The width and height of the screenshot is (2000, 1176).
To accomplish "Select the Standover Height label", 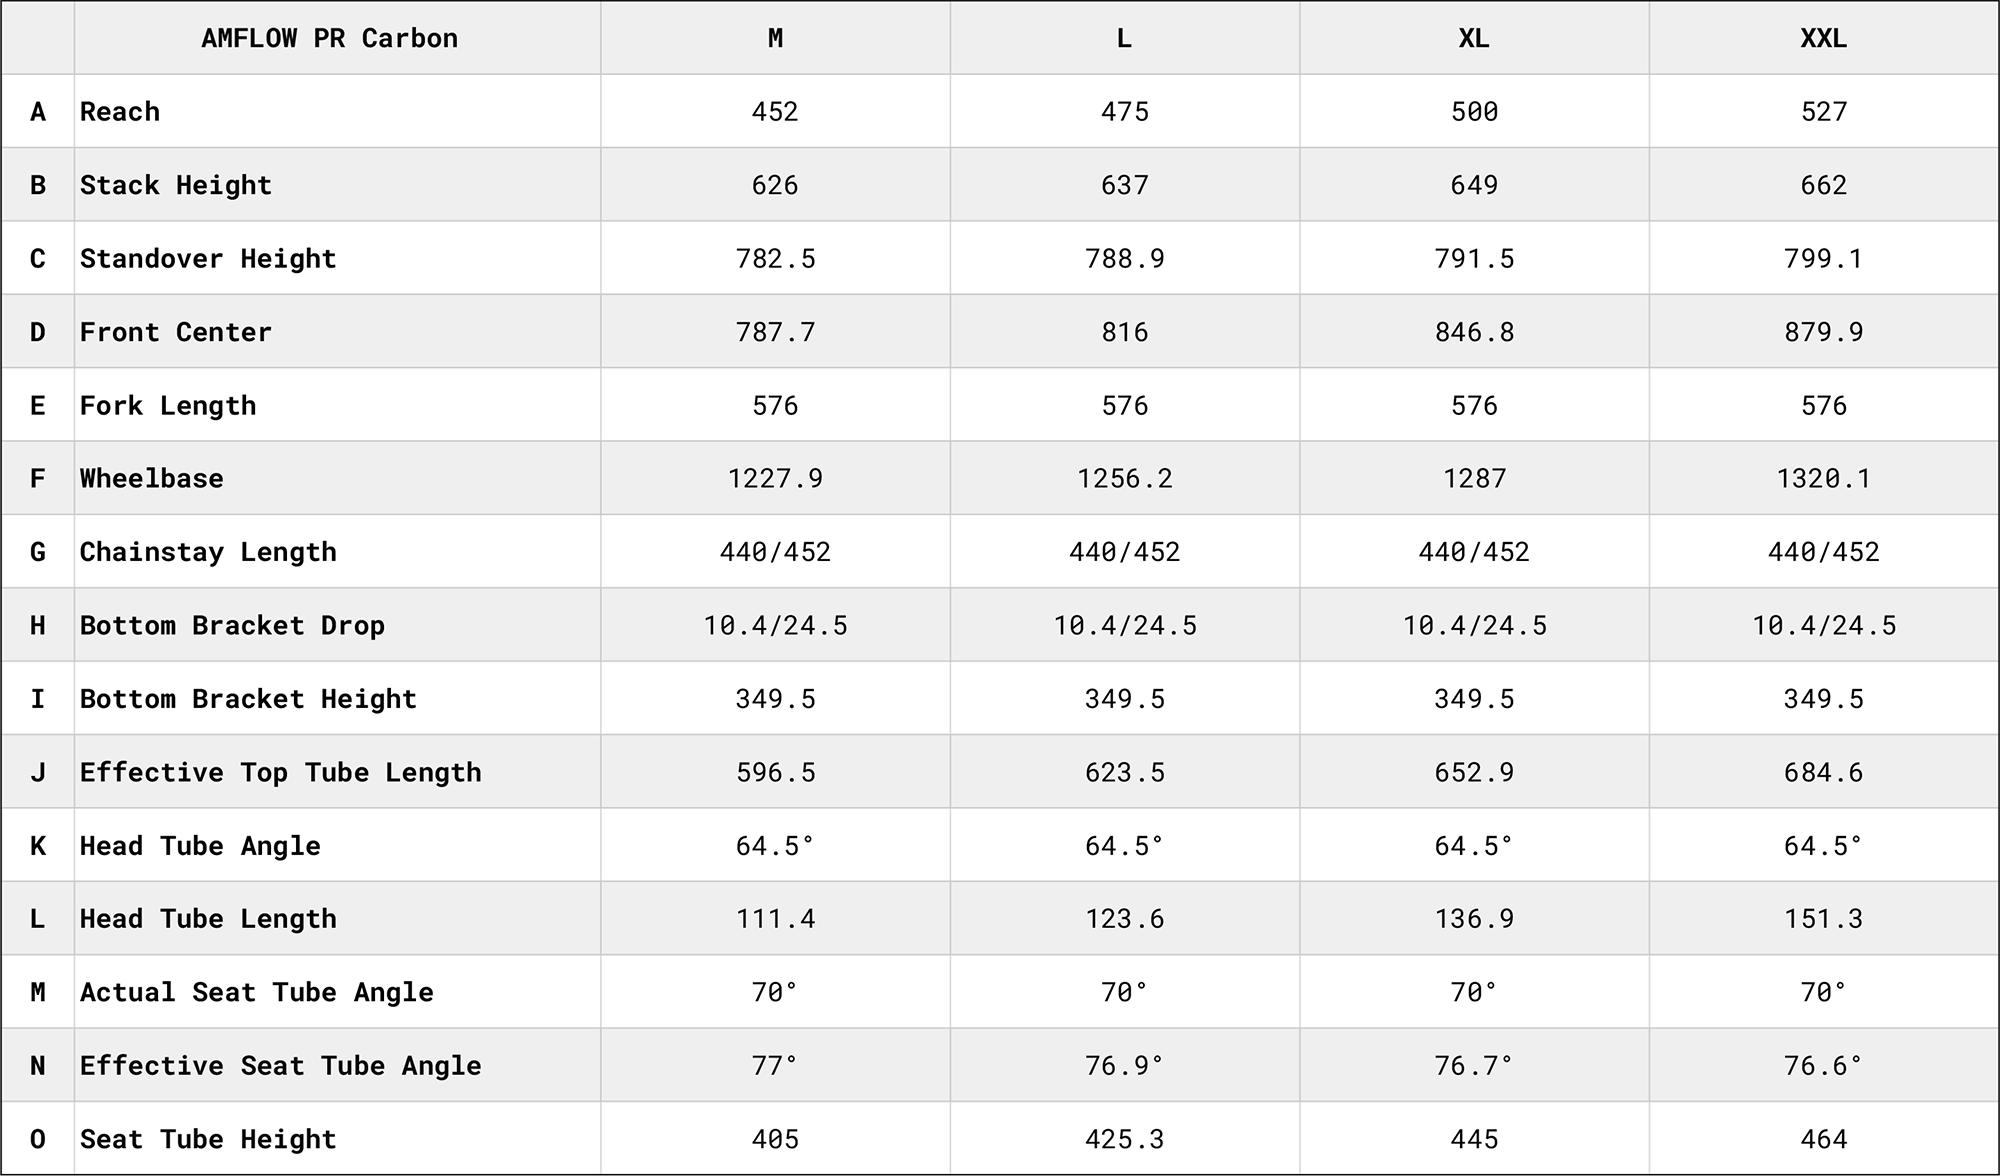I will tap(208, 258).
